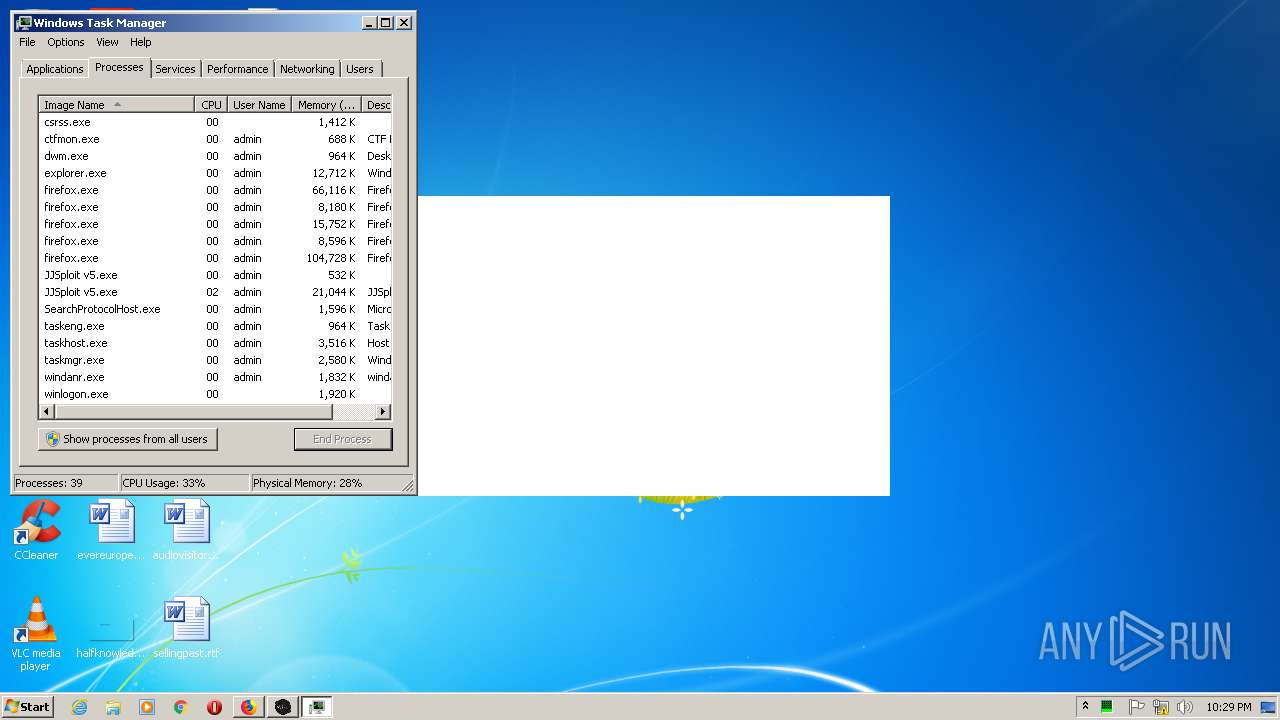Open the CCleaner desktop shortcut

pyautogui.click(x=36, y=529)
